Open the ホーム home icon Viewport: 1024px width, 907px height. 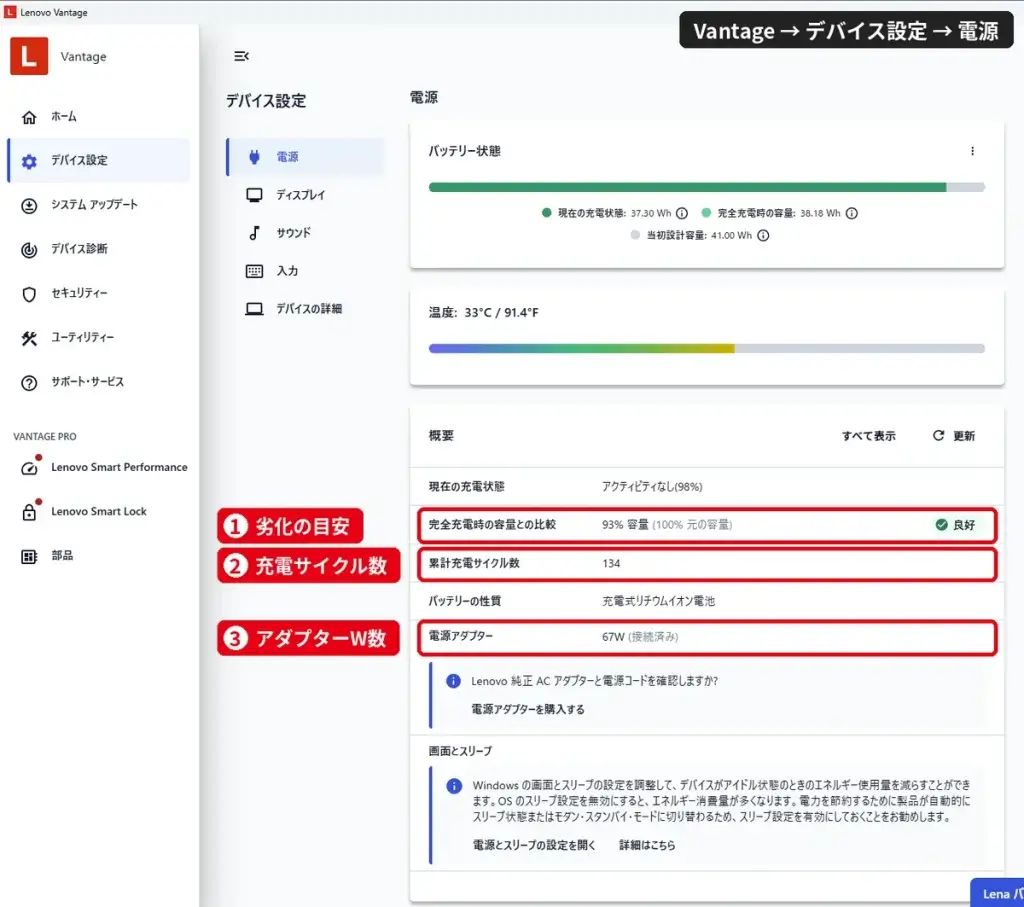[29, 118]
